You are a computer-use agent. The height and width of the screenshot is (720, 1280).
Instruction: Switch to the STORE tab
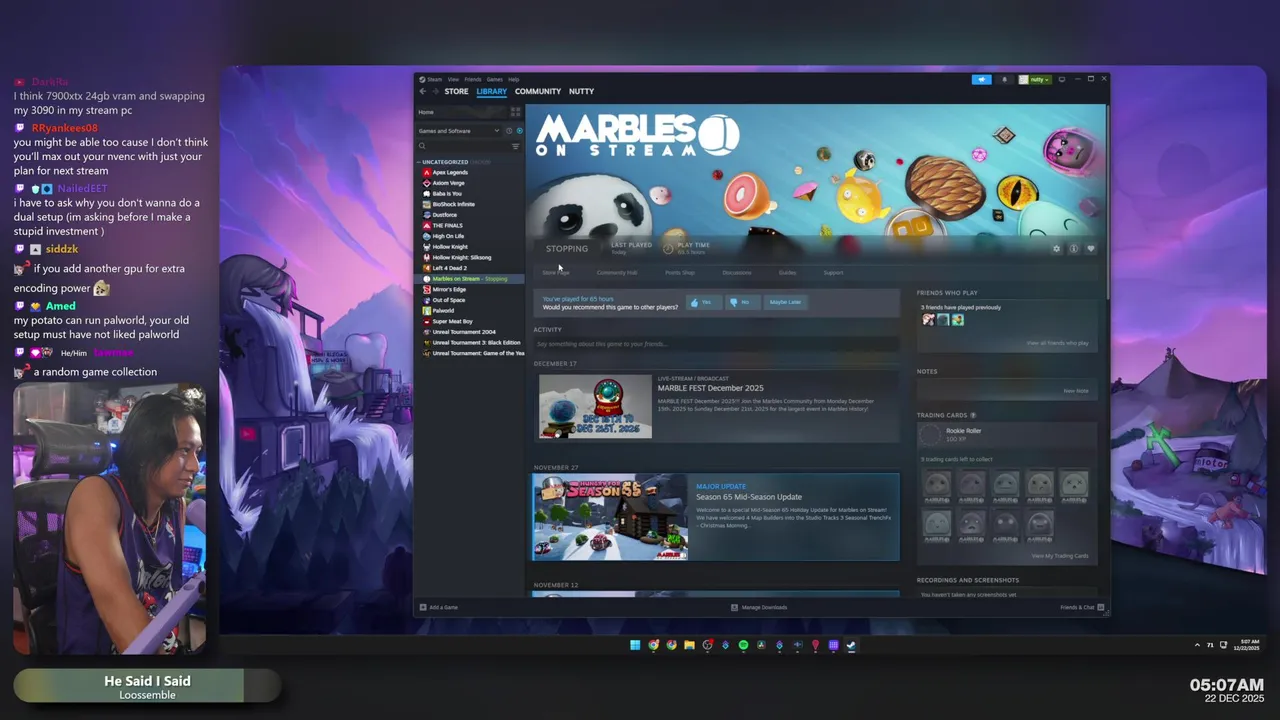coord(456,91)
